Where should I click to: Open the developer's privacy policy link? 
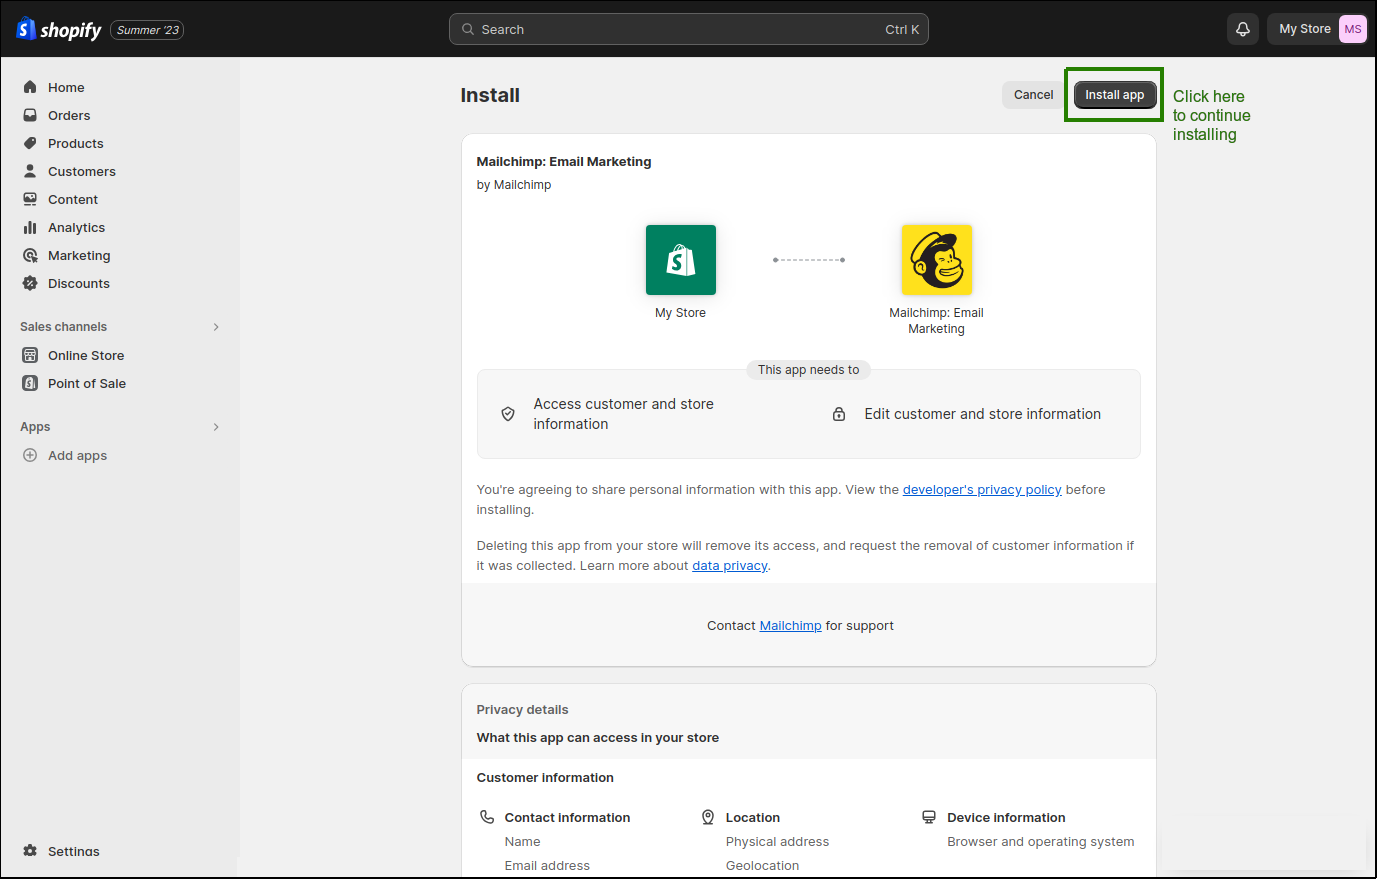click(982, 490)
